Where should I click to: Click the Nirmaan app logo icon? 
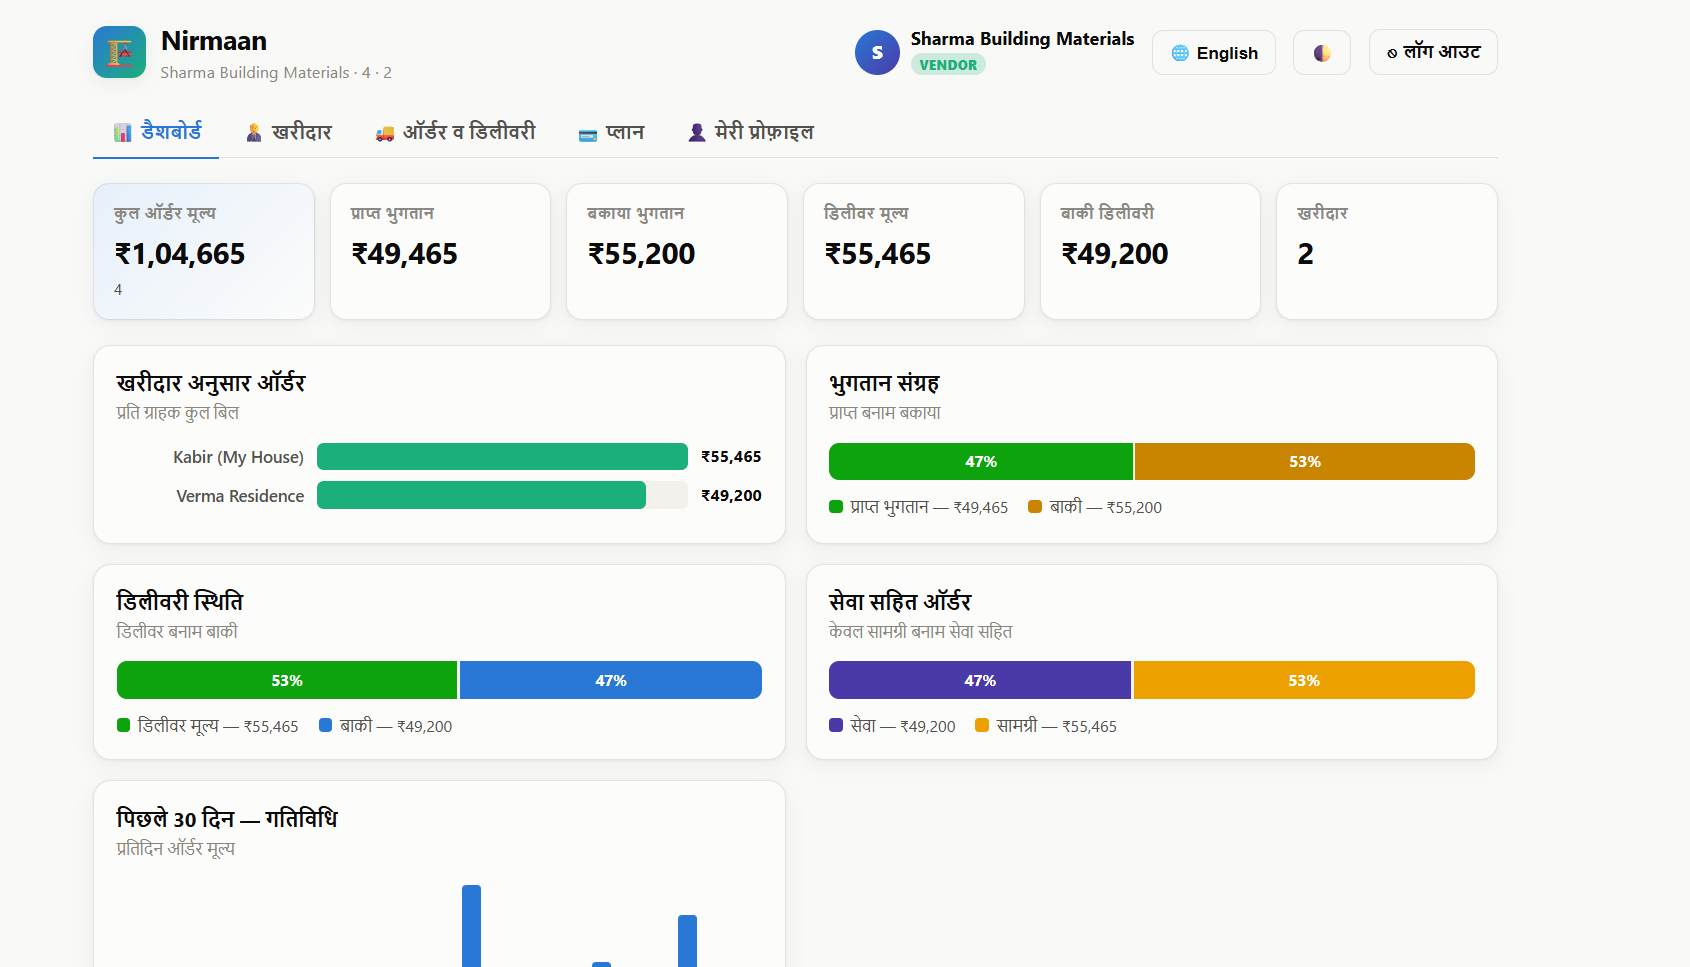[x=119, y=52]
